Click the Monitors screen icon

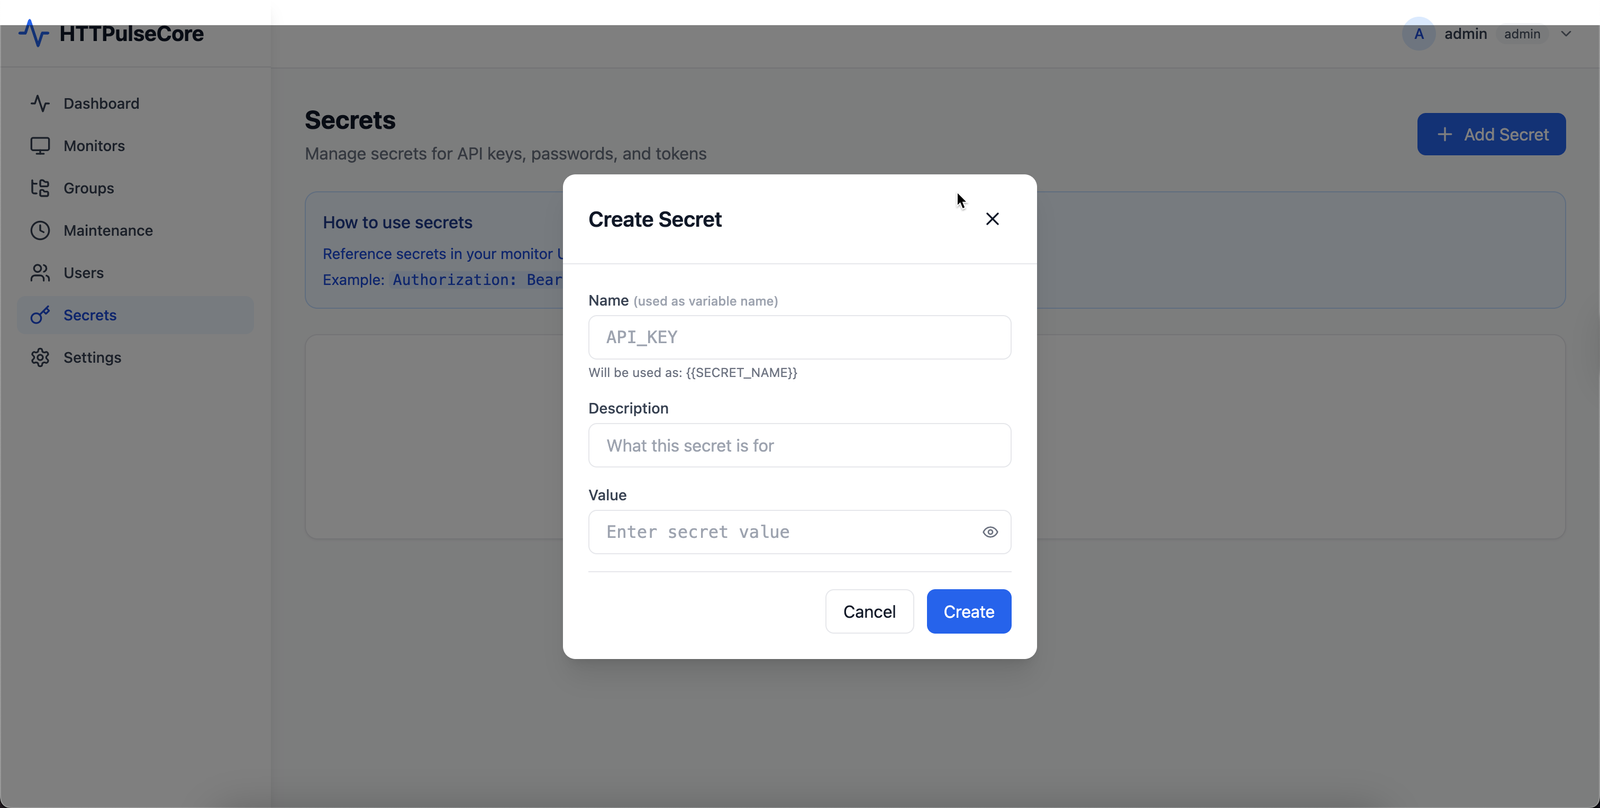pyautogui.click(x=40, y=146)
